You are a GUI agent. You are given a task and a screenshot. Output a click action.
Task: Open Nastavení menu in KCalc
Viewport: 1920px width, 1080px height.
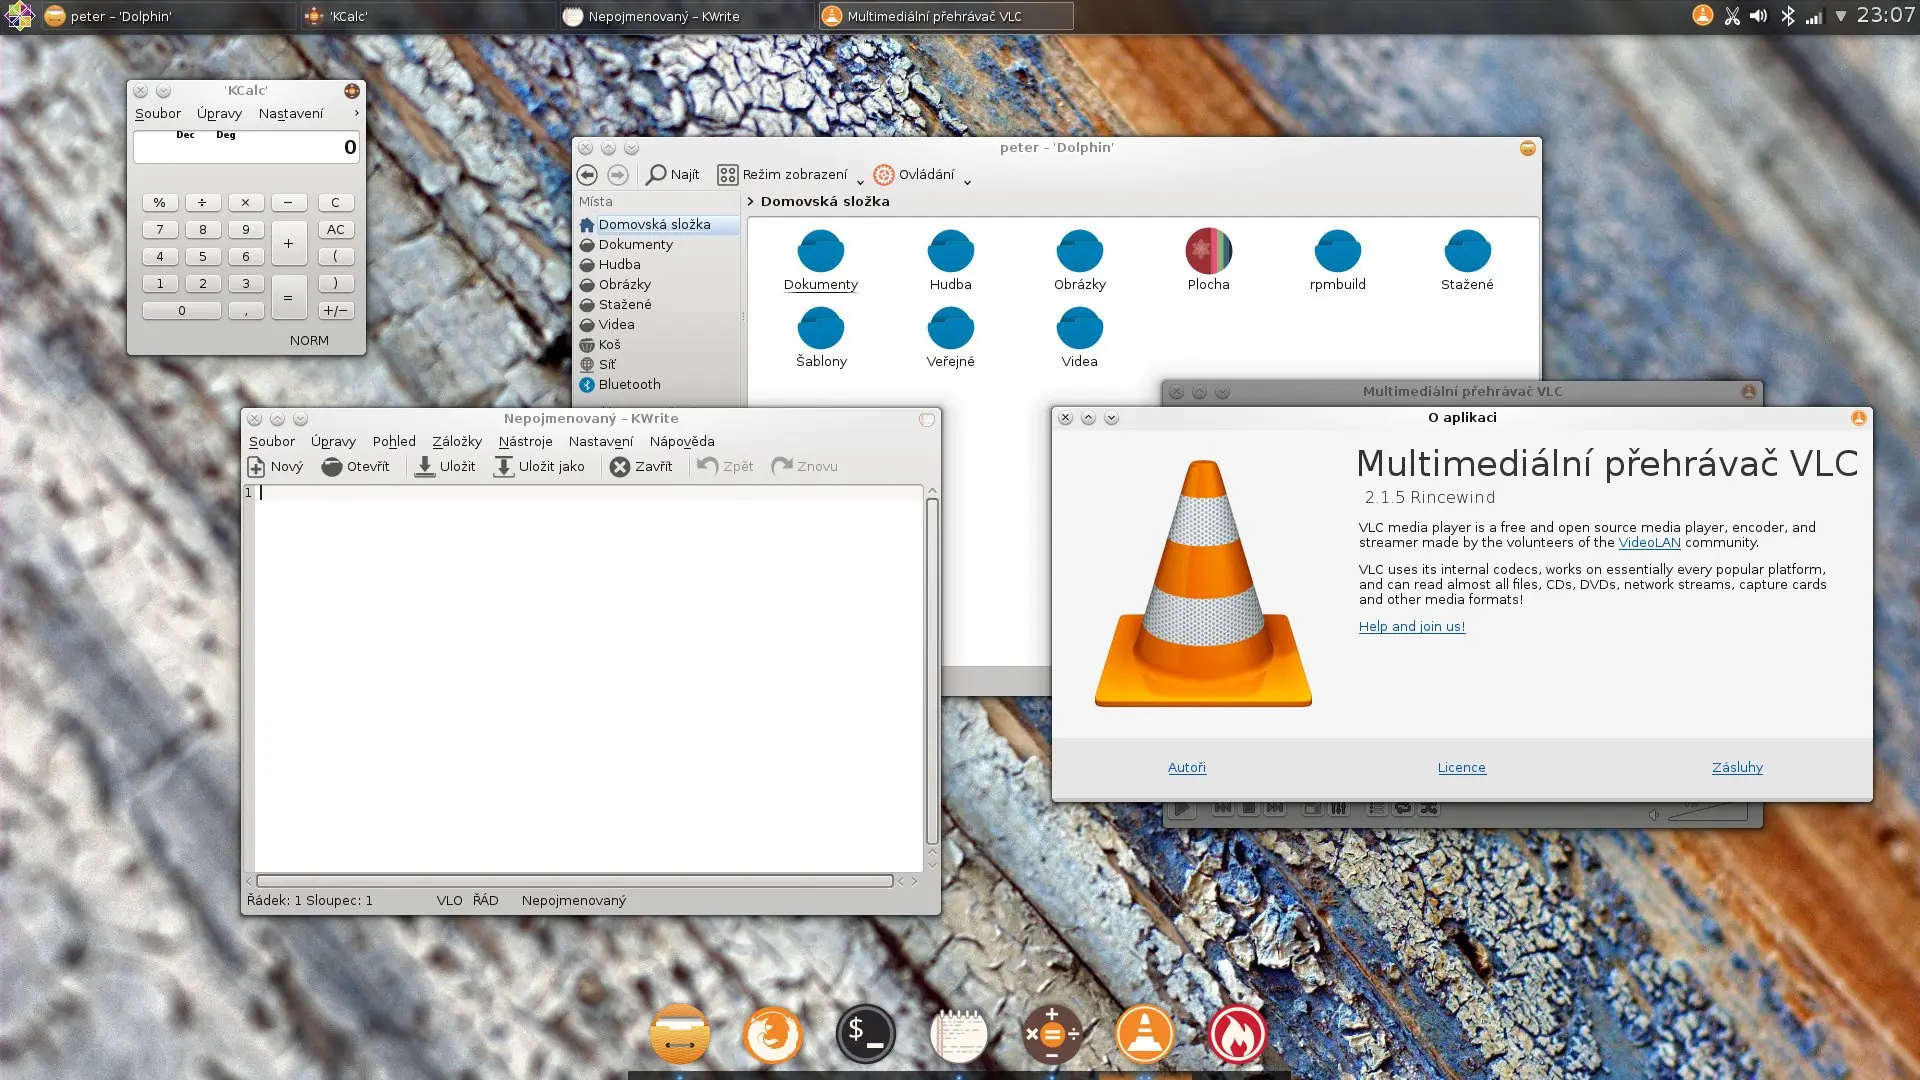(x=291, y=114)
